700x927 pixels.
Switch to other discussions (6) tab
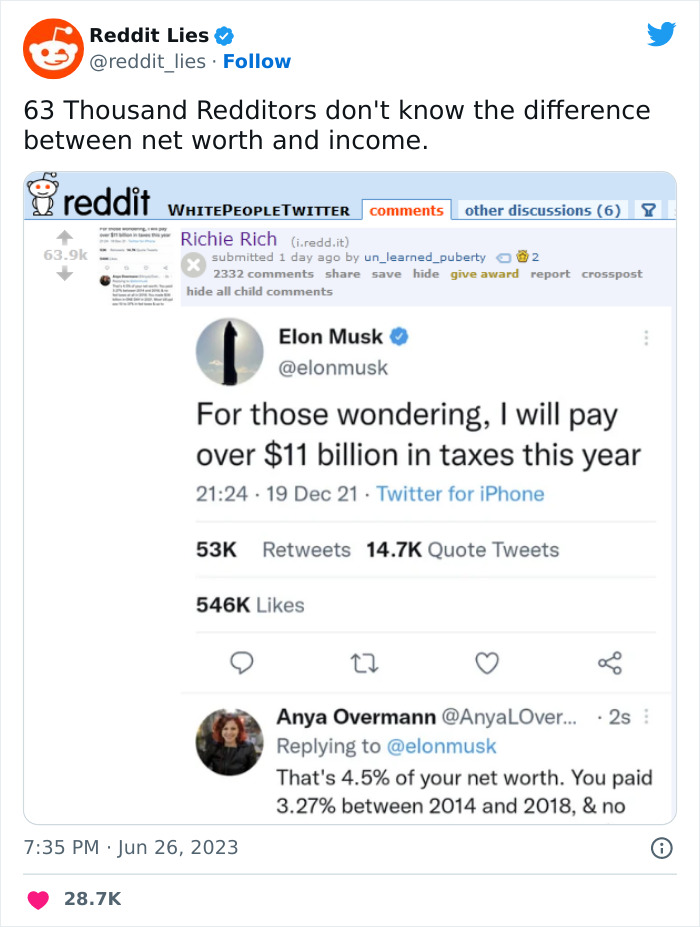[542, 210]
